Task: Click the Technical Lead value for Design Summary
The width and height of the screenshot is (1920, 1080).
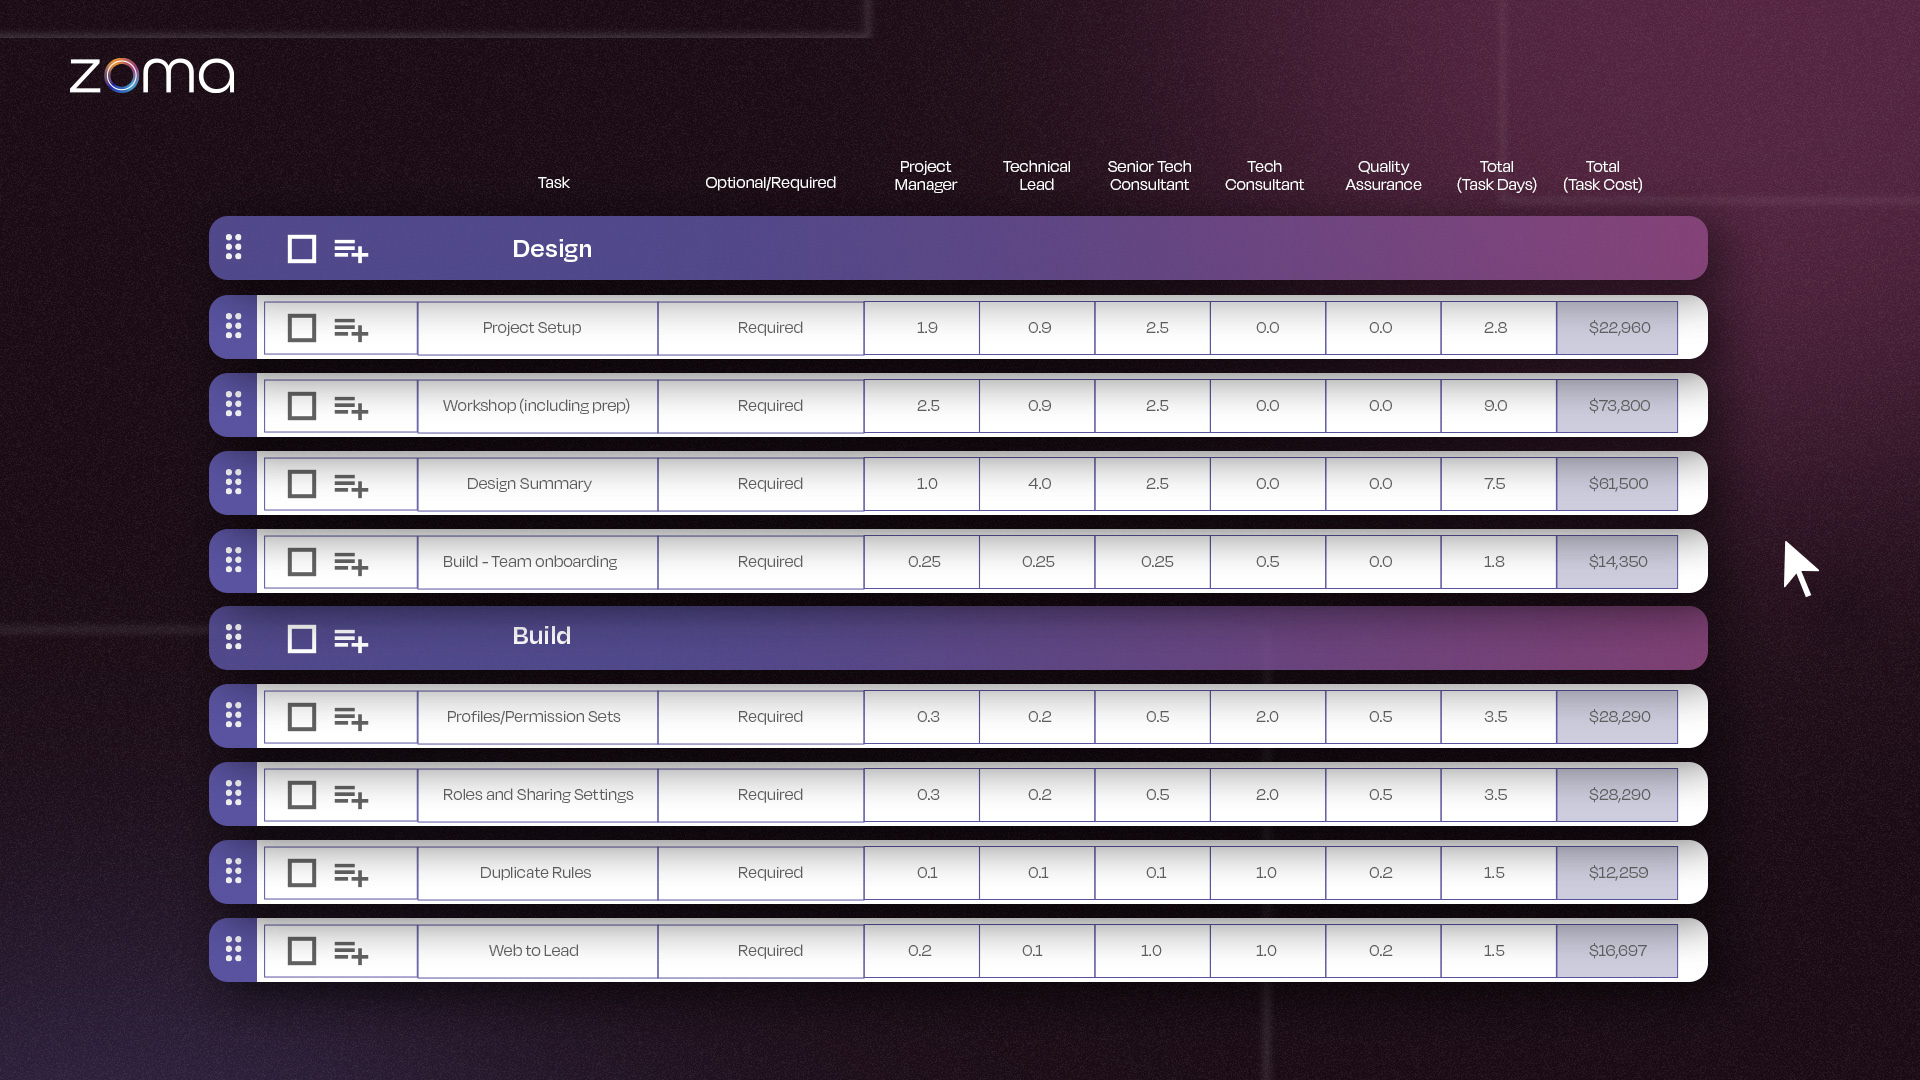Action: point(1038,484)
